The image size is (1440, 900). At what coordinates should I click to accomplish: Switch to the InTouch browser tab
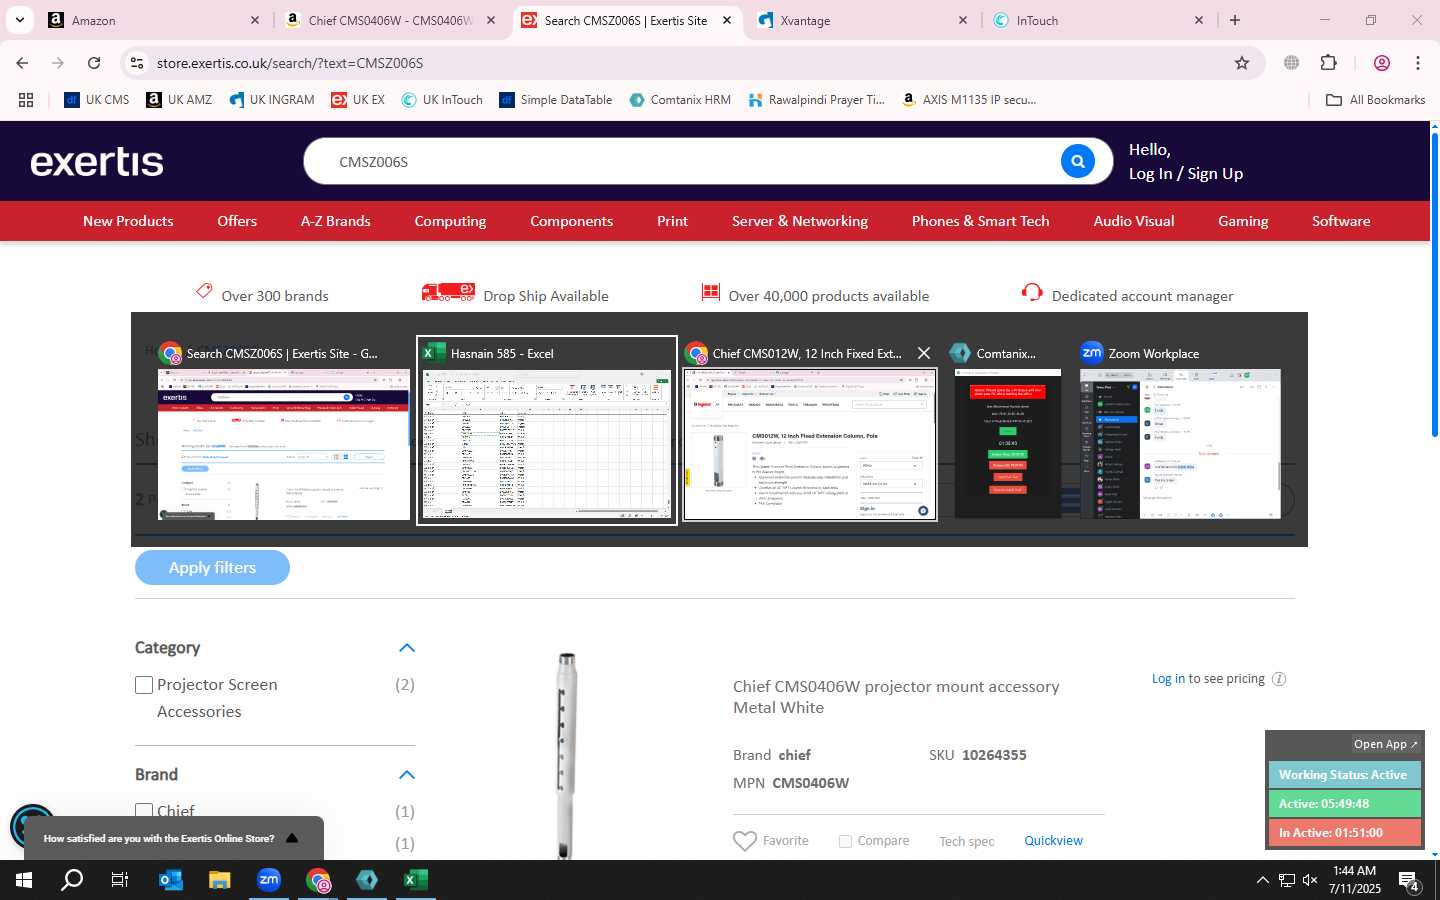(x=1098, y=20)
